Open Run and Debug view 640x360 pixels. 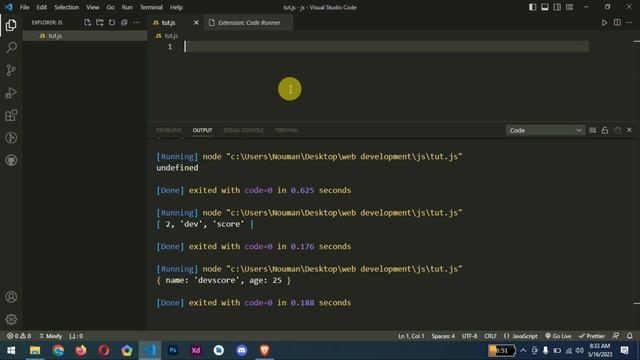(11, 93)
